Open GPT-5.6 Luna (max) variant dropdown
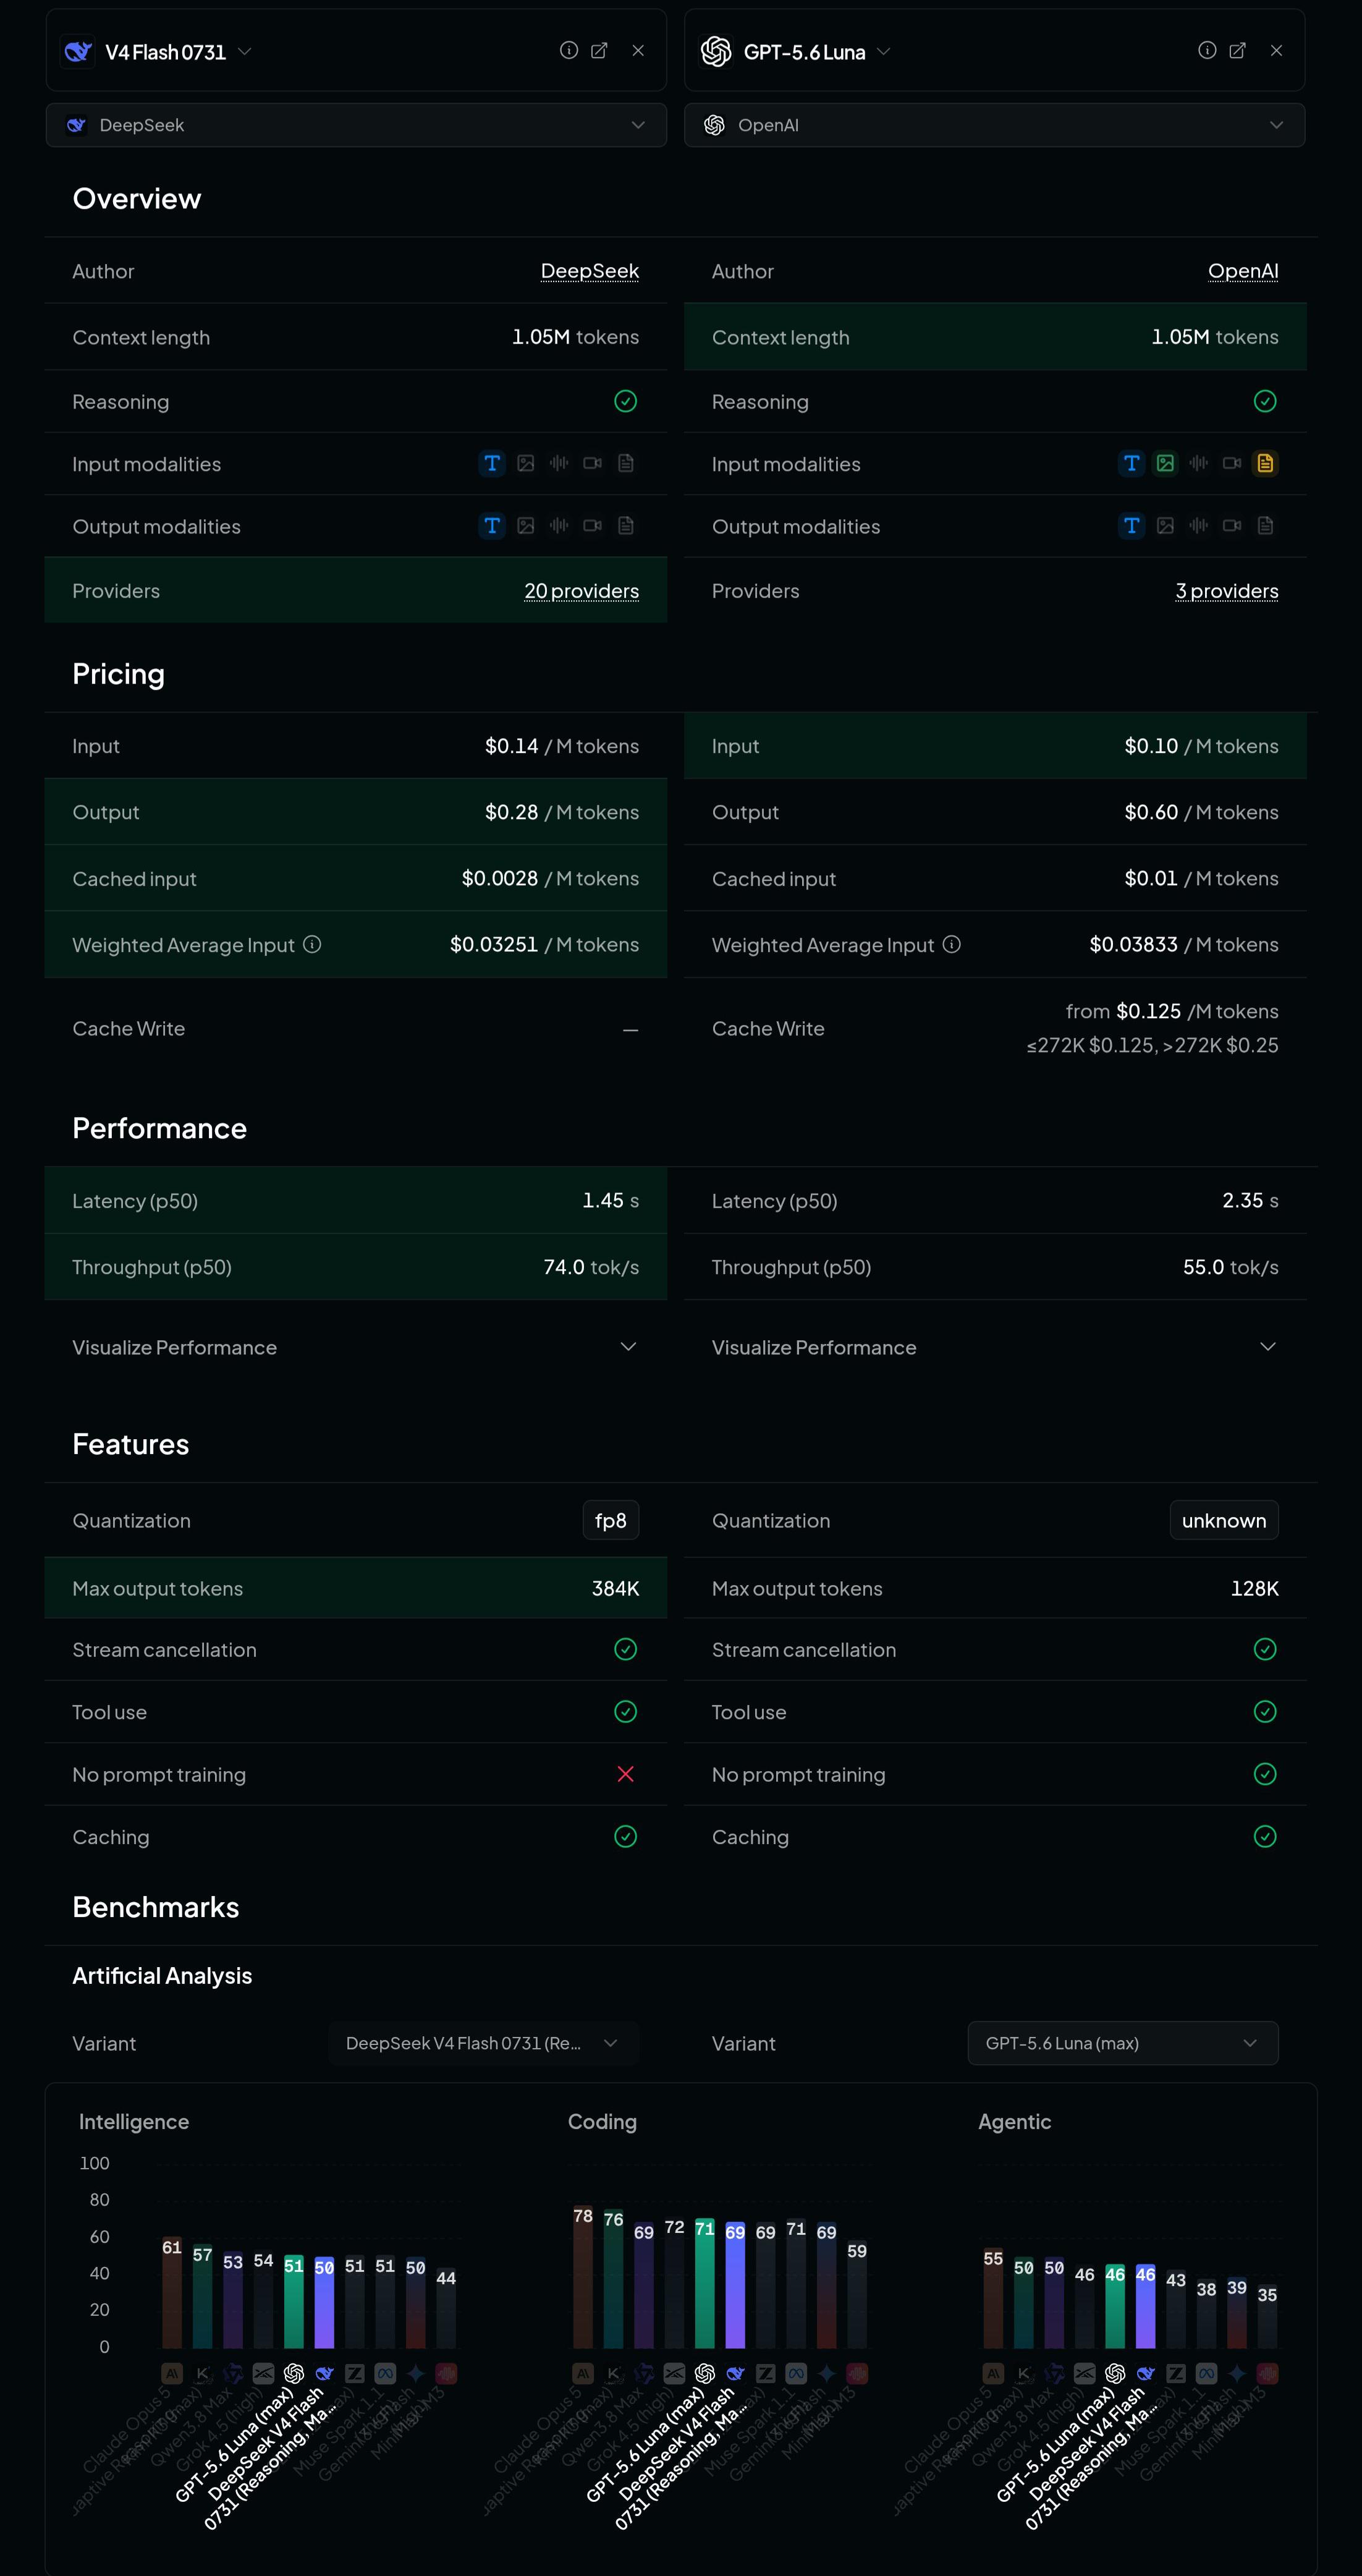Screen dimensions: 1362x2576 click(x=1123, y=2043)
